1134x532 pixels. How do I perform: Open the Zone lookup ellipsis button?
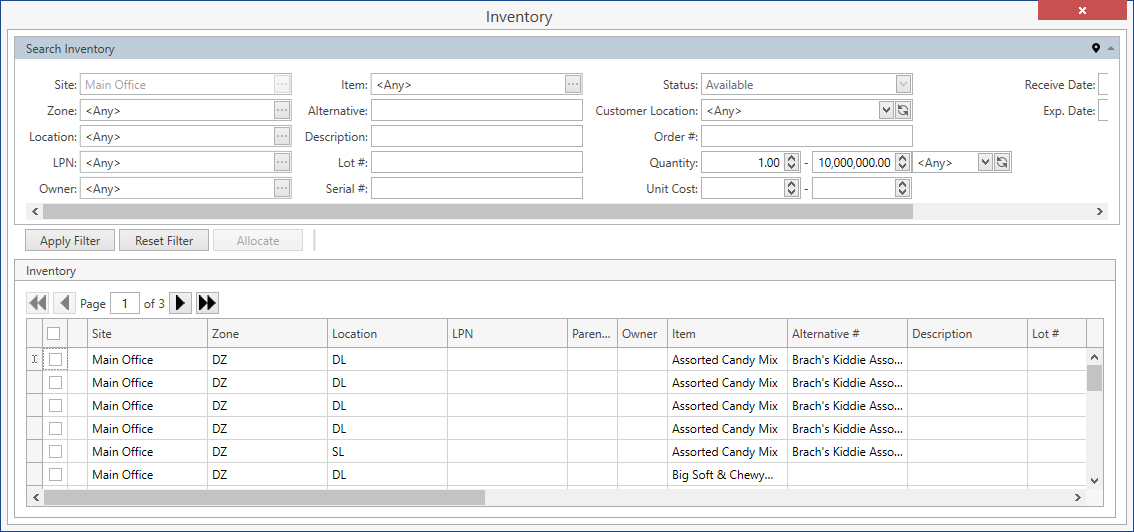pyautogui.click(x=282, y=111)
